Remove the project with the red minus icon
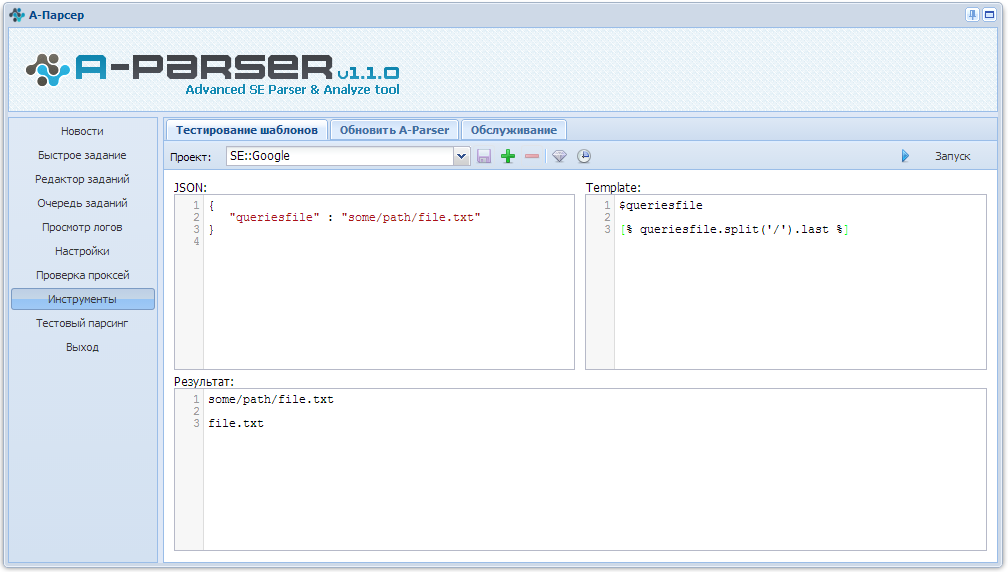Image resolution: width=1008 pixels, height=572 pixels. tap(532, 156)
